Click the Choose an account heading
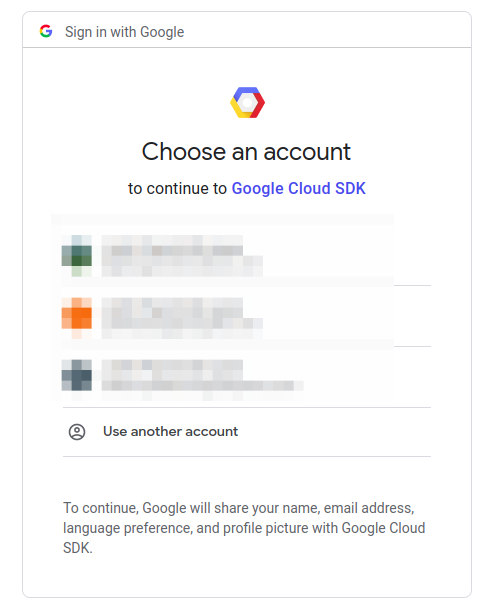This screenshot has width=493, height=602. [x=246, y=152]
